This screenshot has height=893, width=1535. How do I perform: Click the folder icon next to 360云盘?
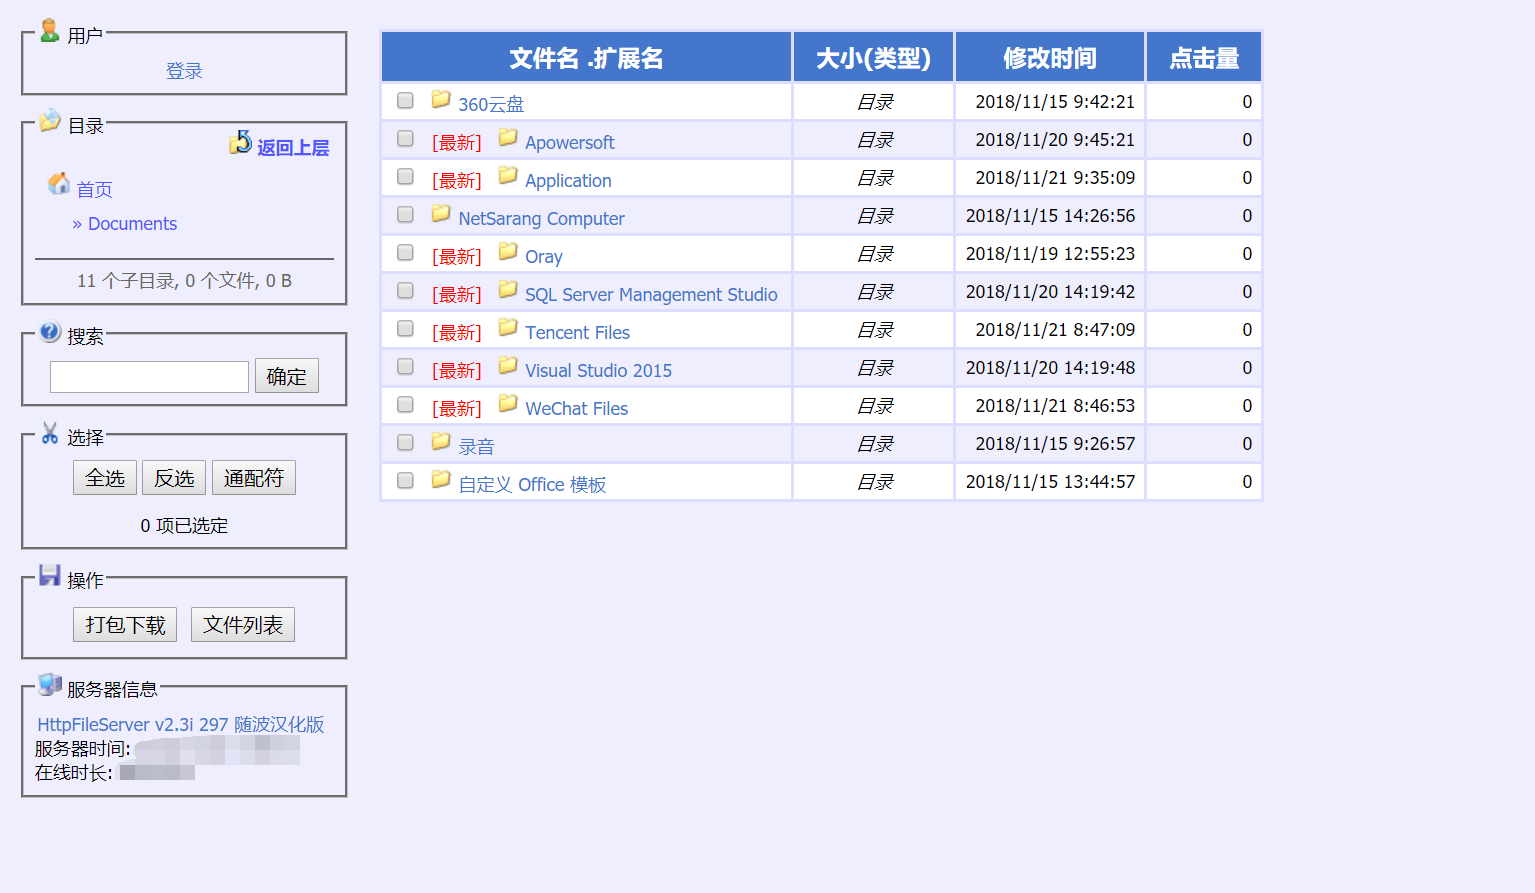coord(440,99)
